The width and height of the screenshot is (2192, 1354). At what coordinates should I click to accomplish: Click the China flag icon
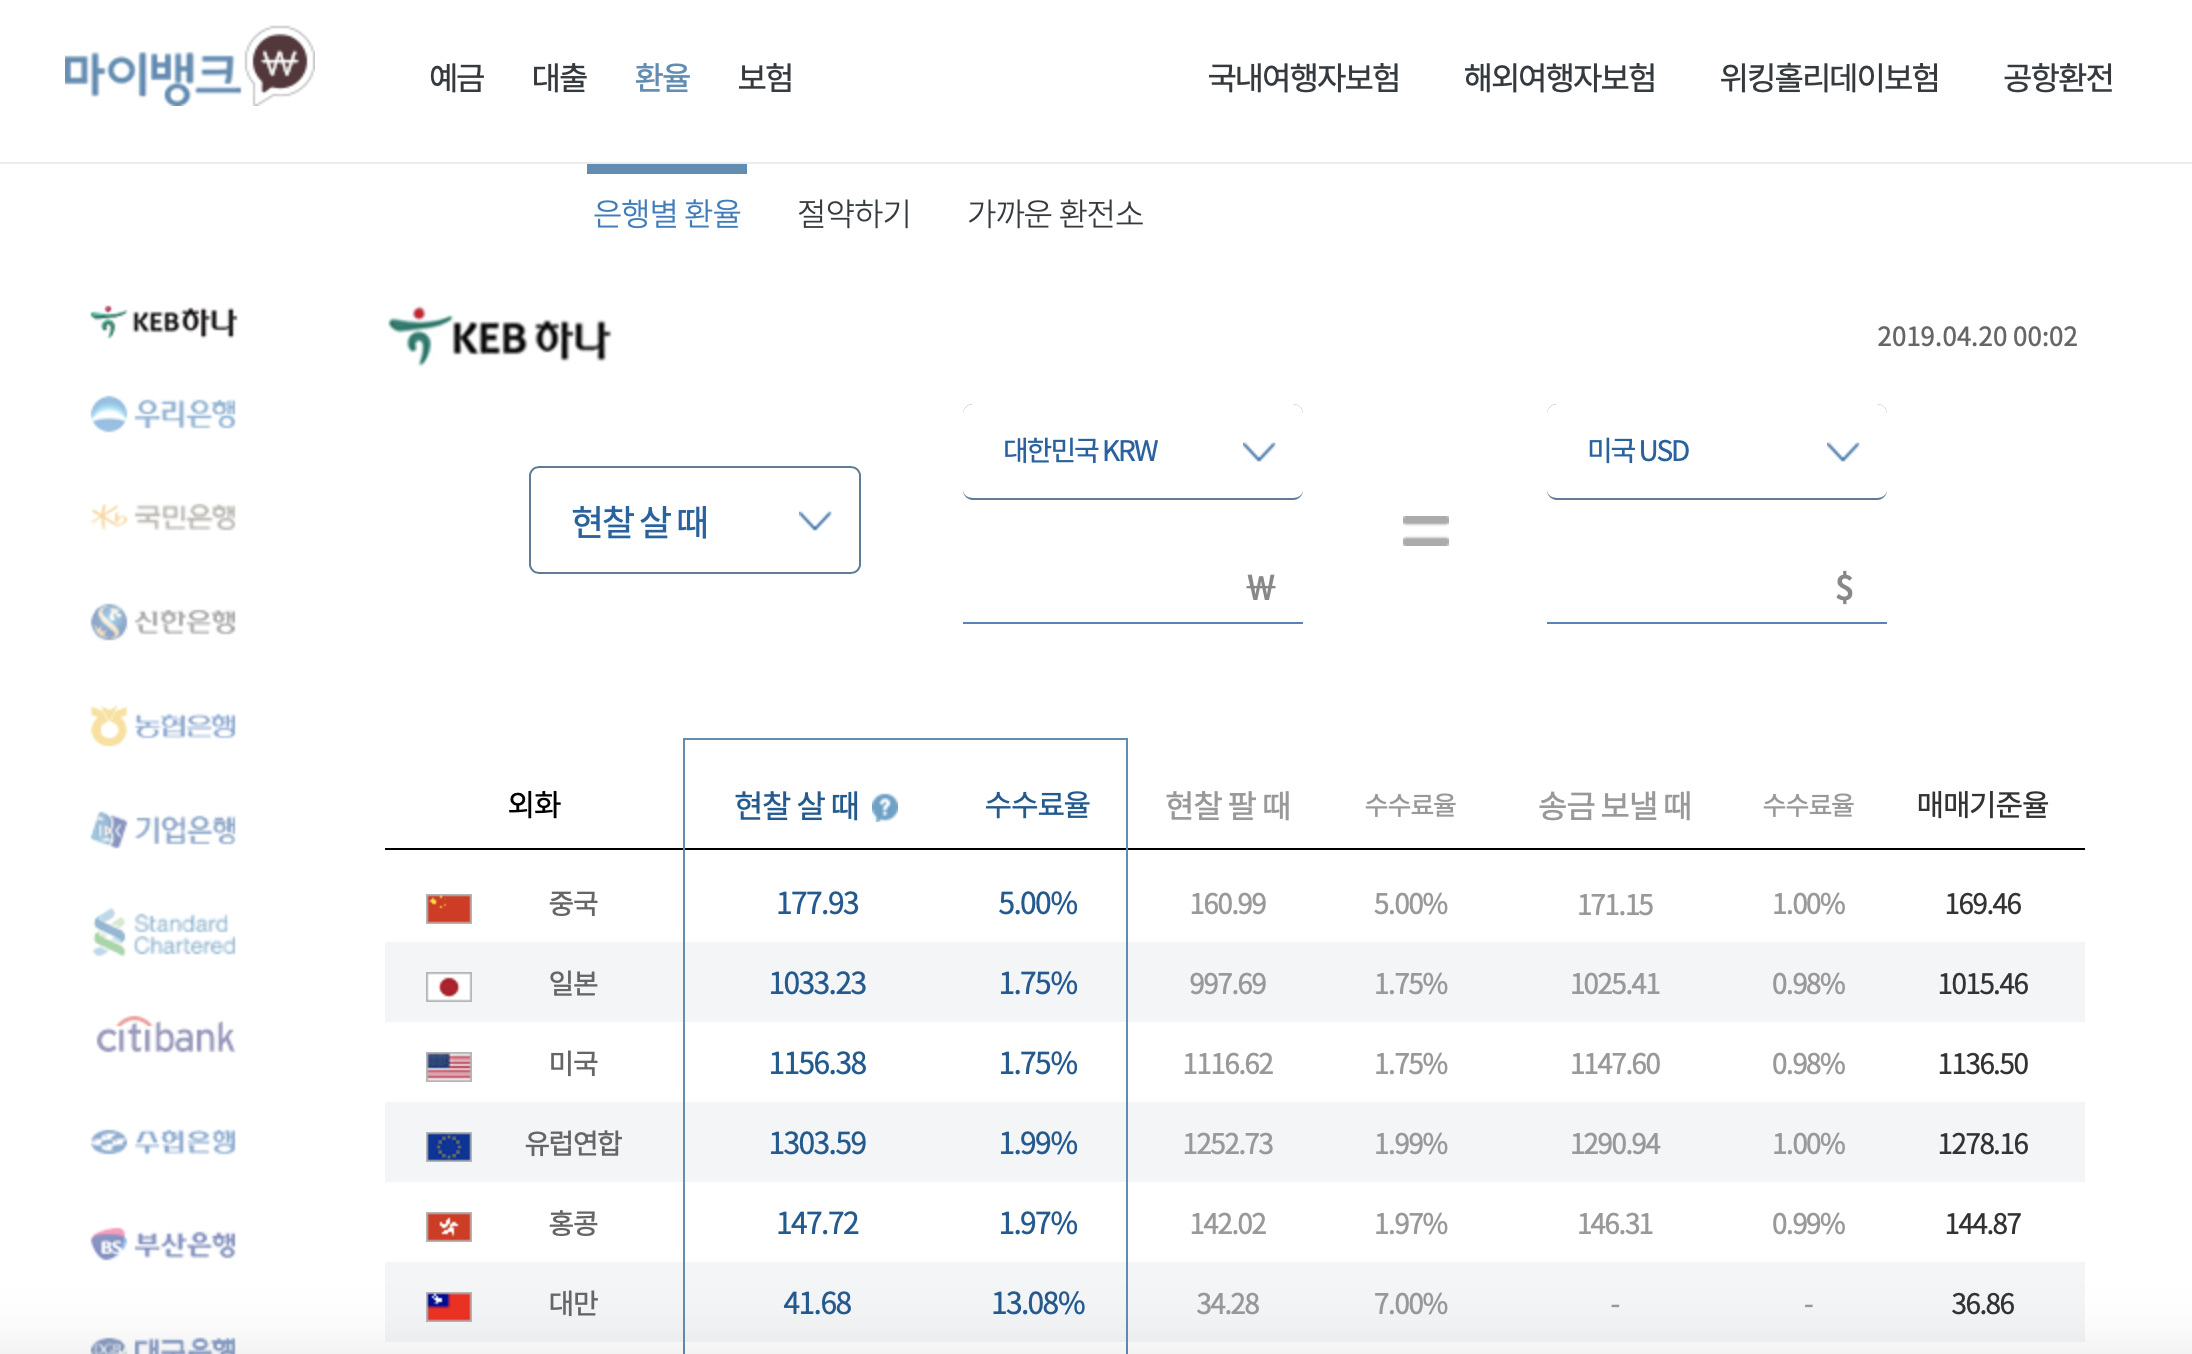point(448,908)
